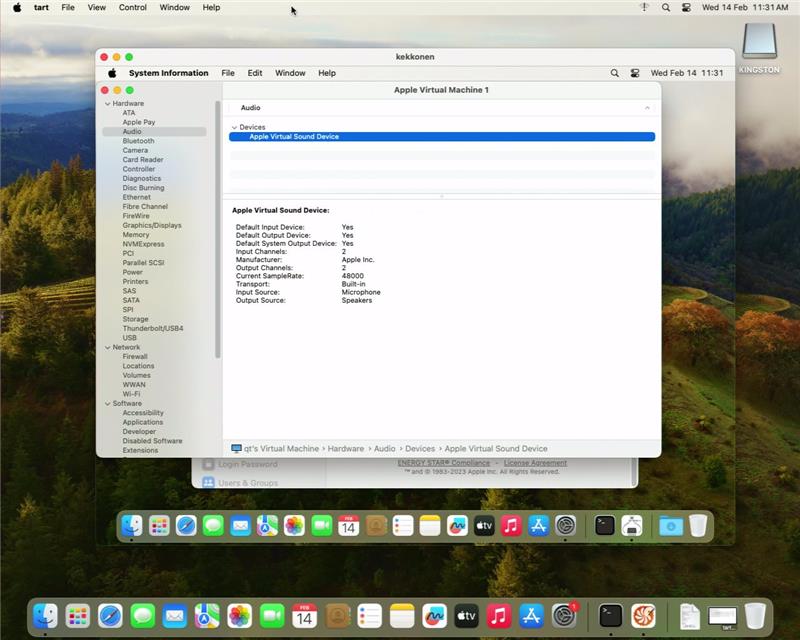Open App Store in the kekkonen VM's Dock
The width and height of the screenshot is (800, 640).
(x=538, y=525)
